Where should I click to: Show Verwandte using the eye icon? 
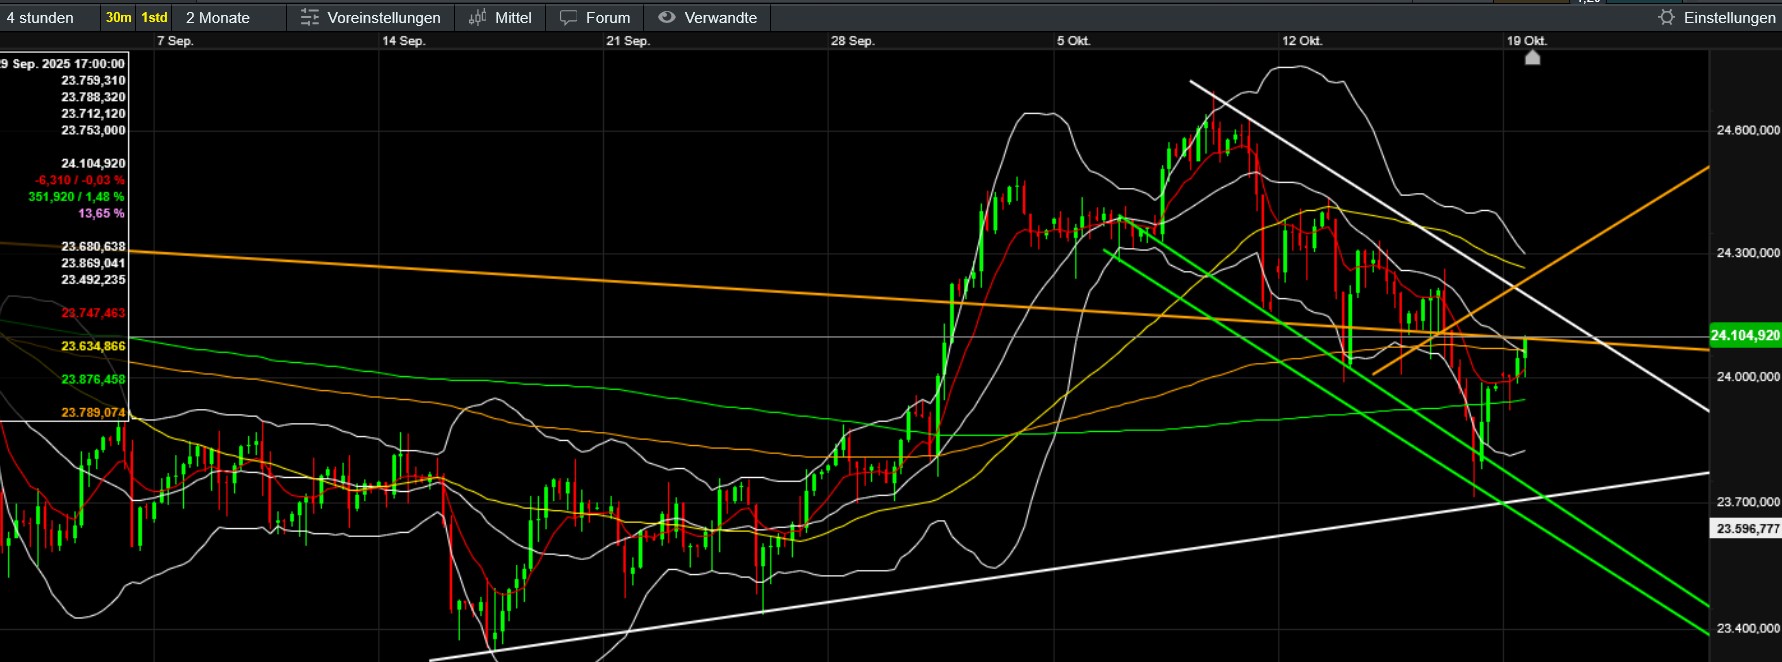[x=667, y=18]
